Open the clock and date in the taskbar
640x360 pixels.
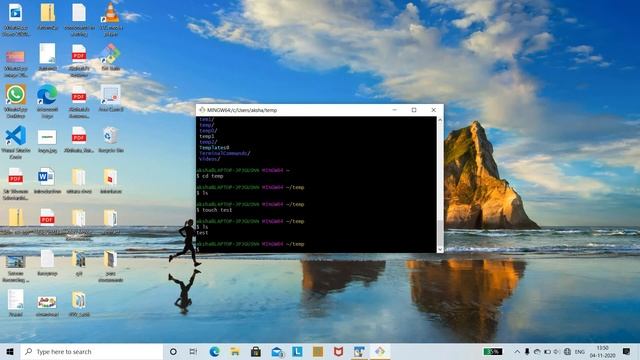click(602, 351)
